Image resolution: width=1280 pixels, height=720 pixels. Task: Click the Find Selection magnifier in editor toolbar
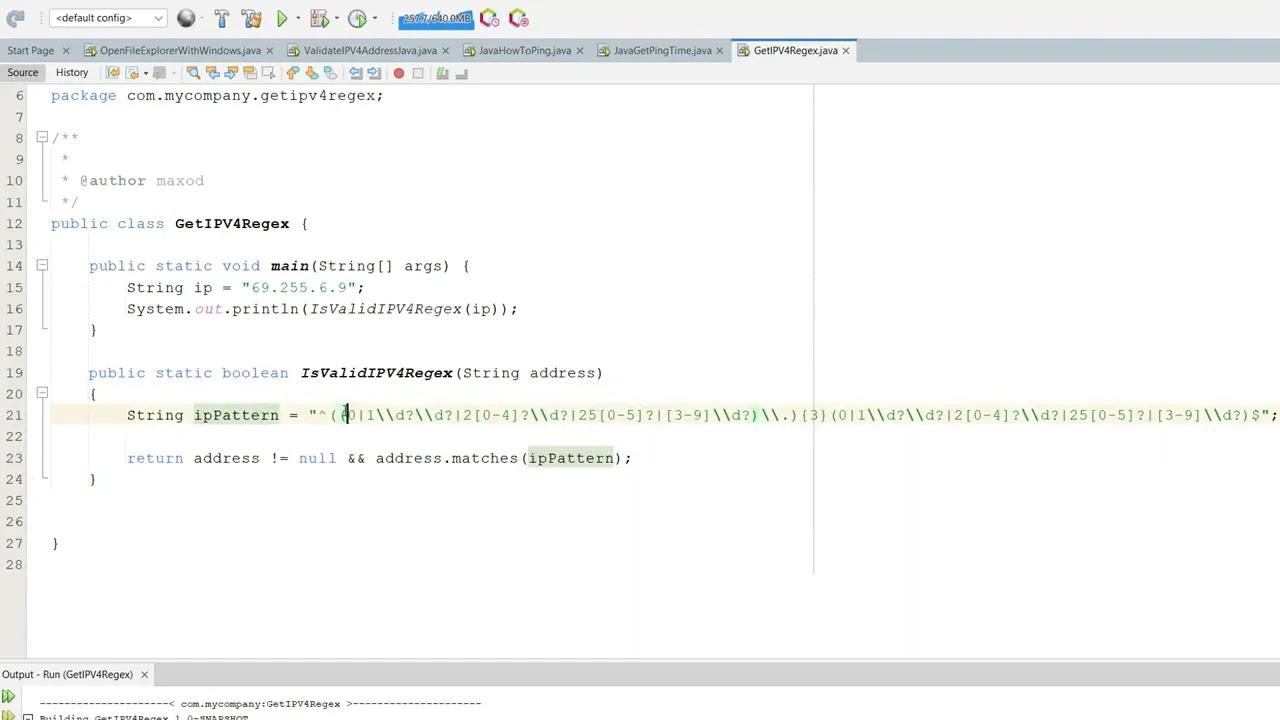(194, 72)
